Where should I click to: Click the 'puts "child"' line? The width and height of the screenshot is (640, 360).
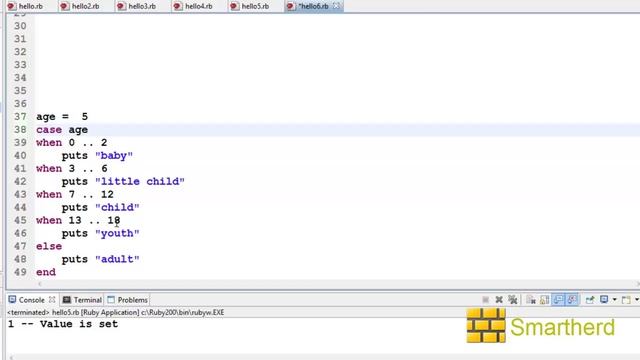pos(100,207)
